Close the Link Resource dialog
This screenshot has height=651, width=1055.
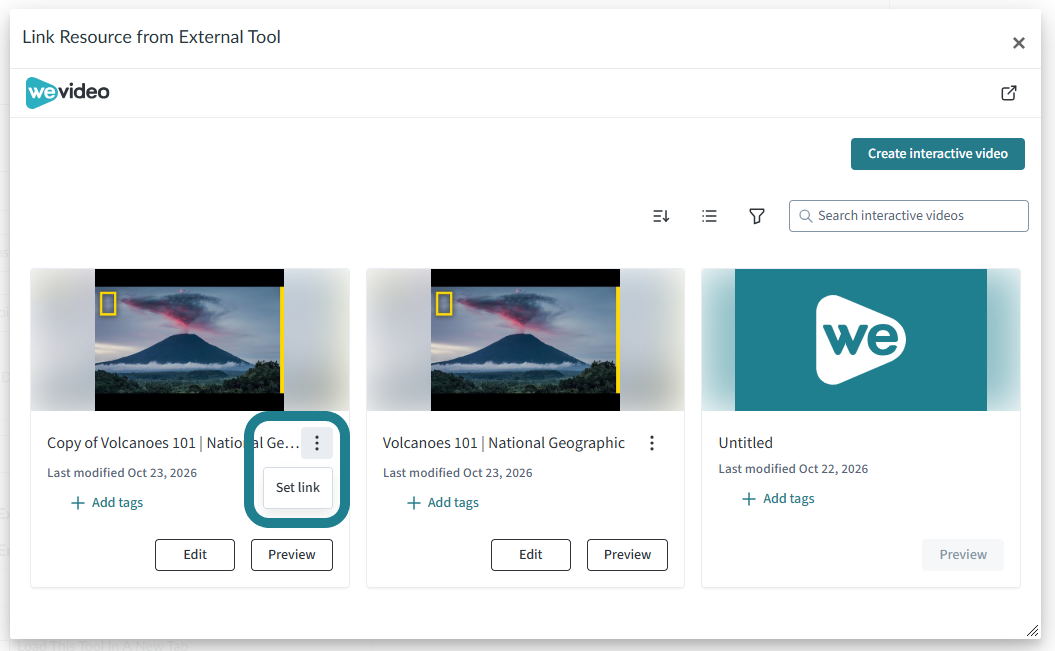pyautogui.click(x=1019, y=43)
